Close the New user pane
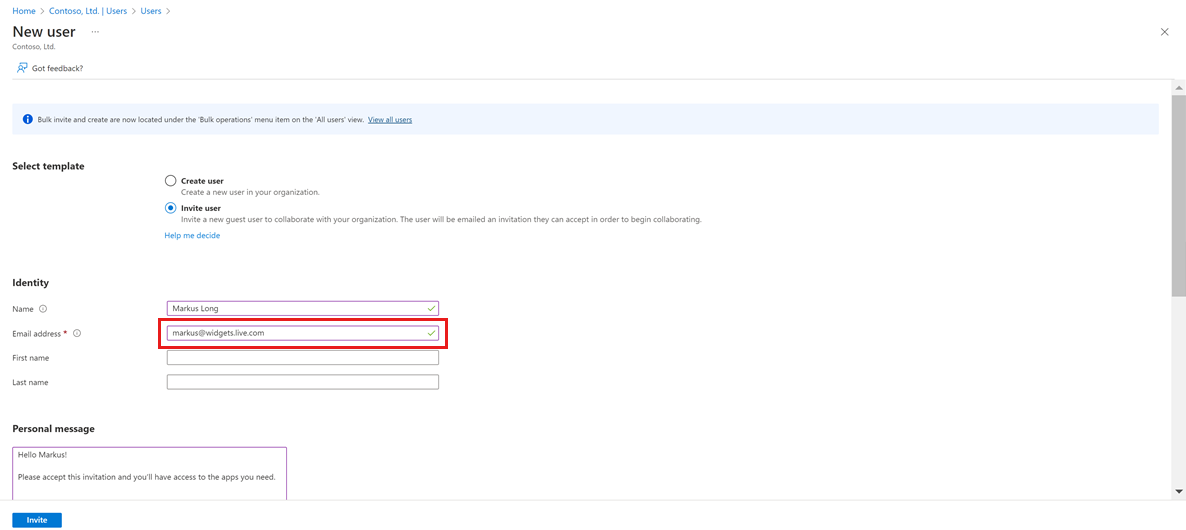 tap(1165, 32)
